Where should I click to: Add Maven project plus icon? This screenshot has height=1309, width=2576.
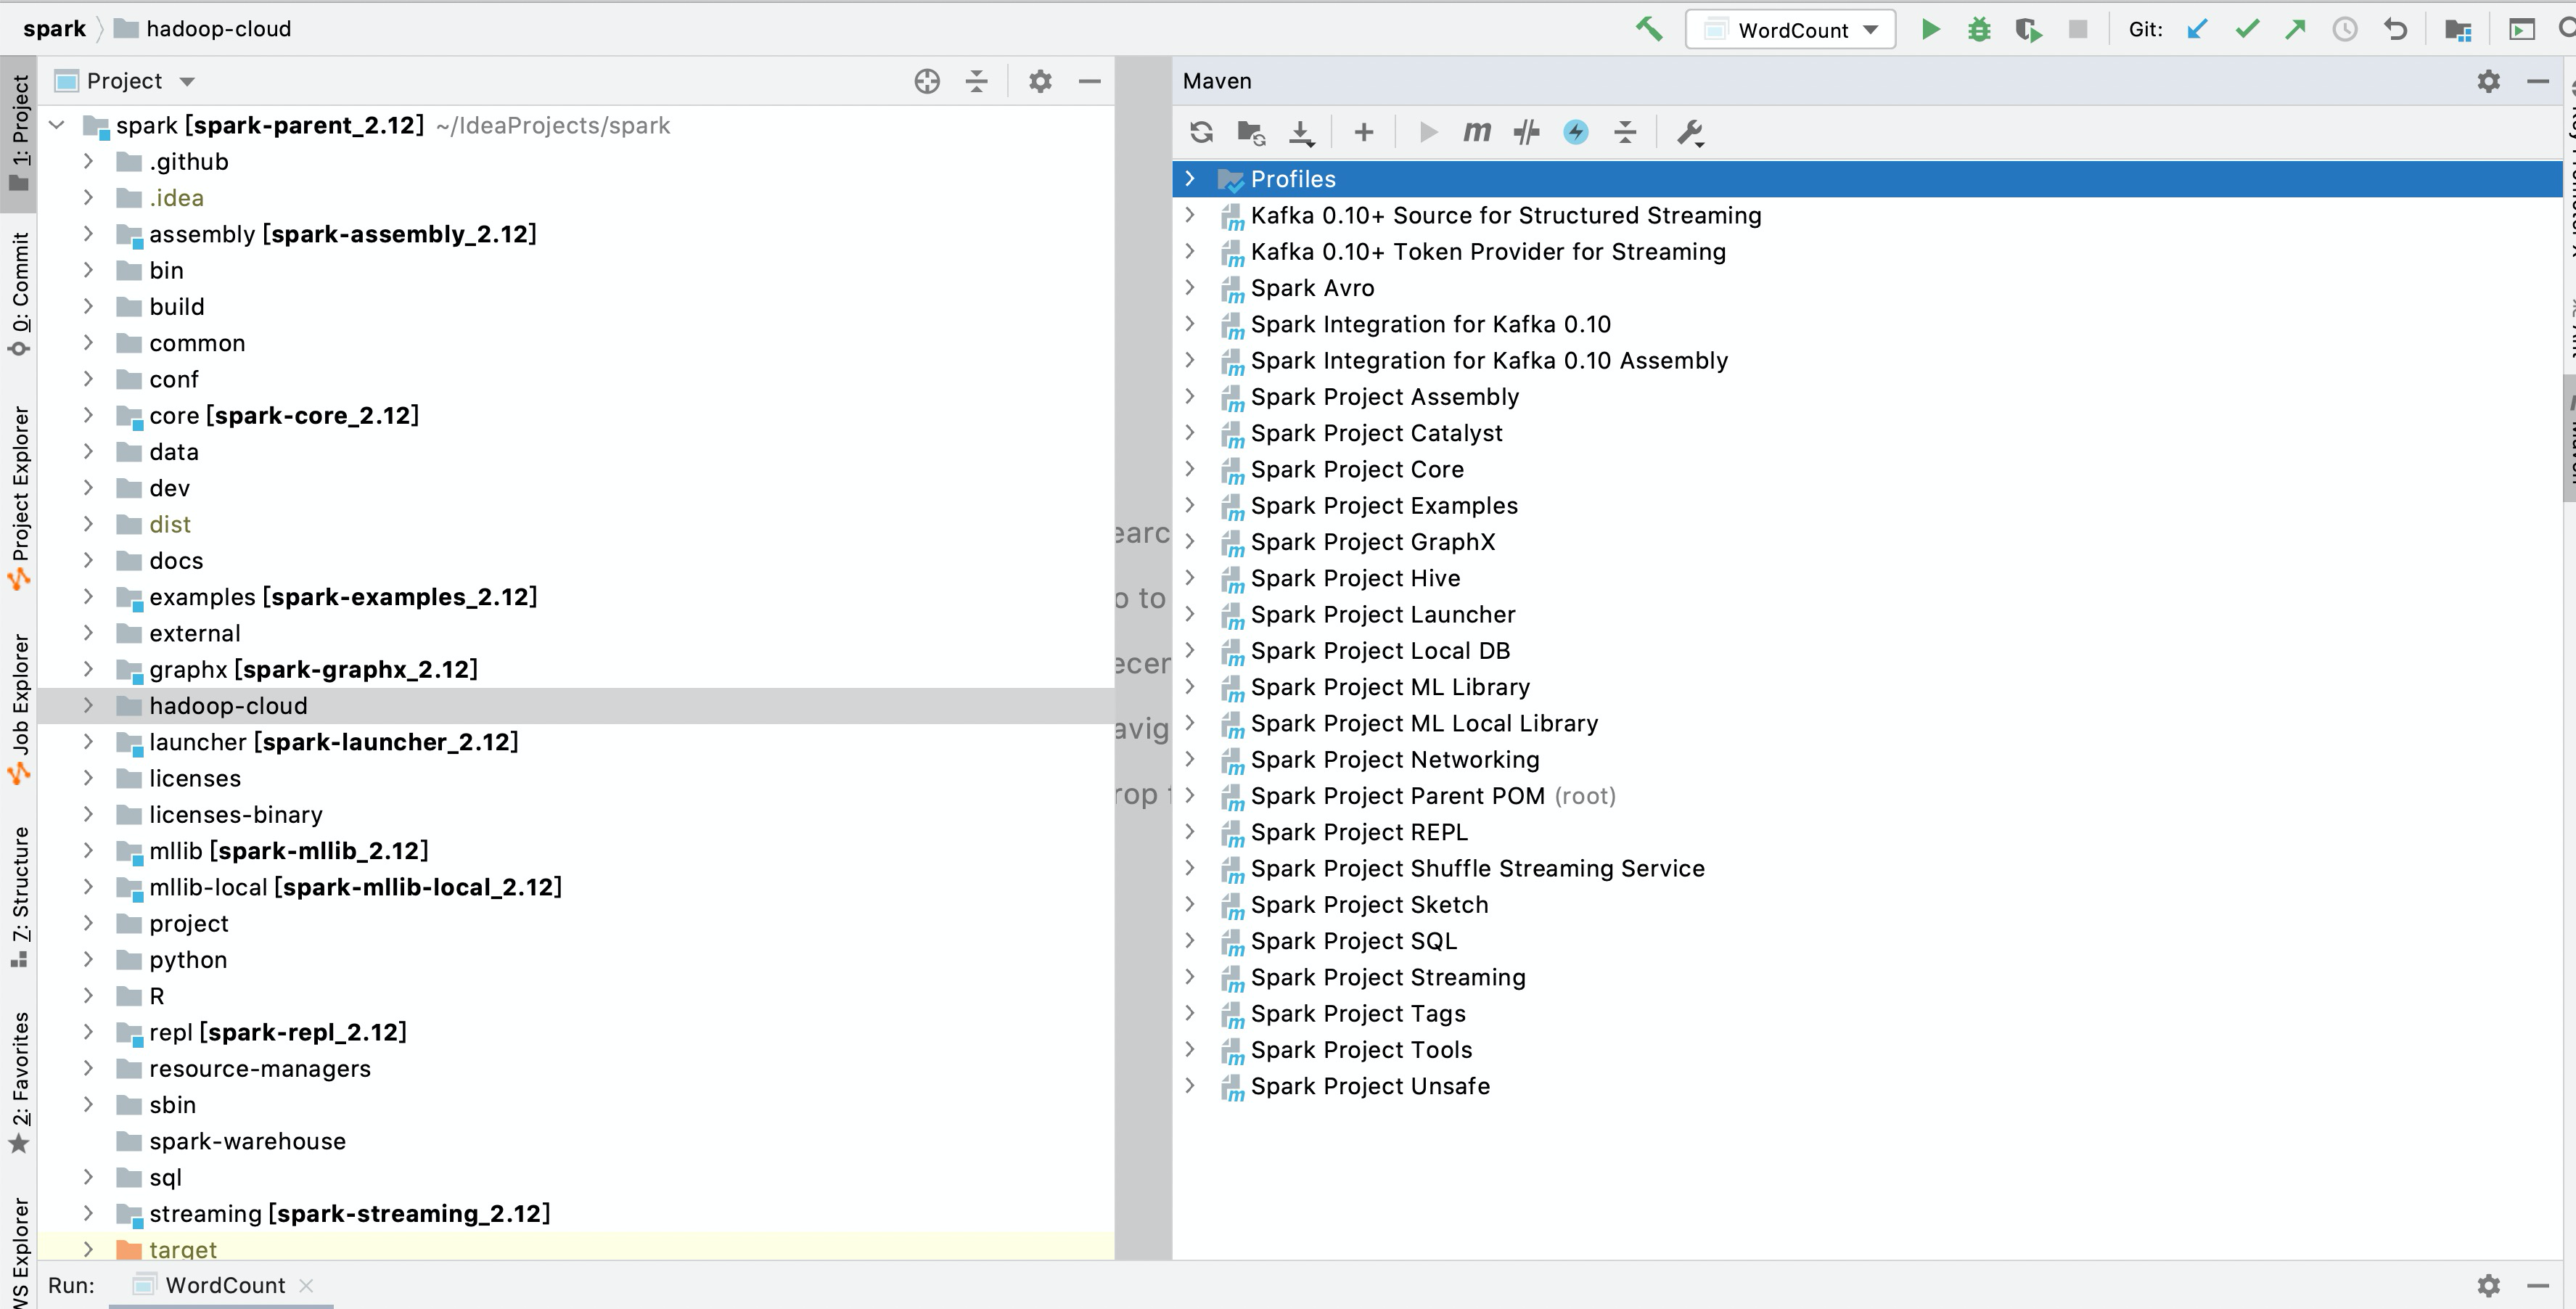(1364, 132)
